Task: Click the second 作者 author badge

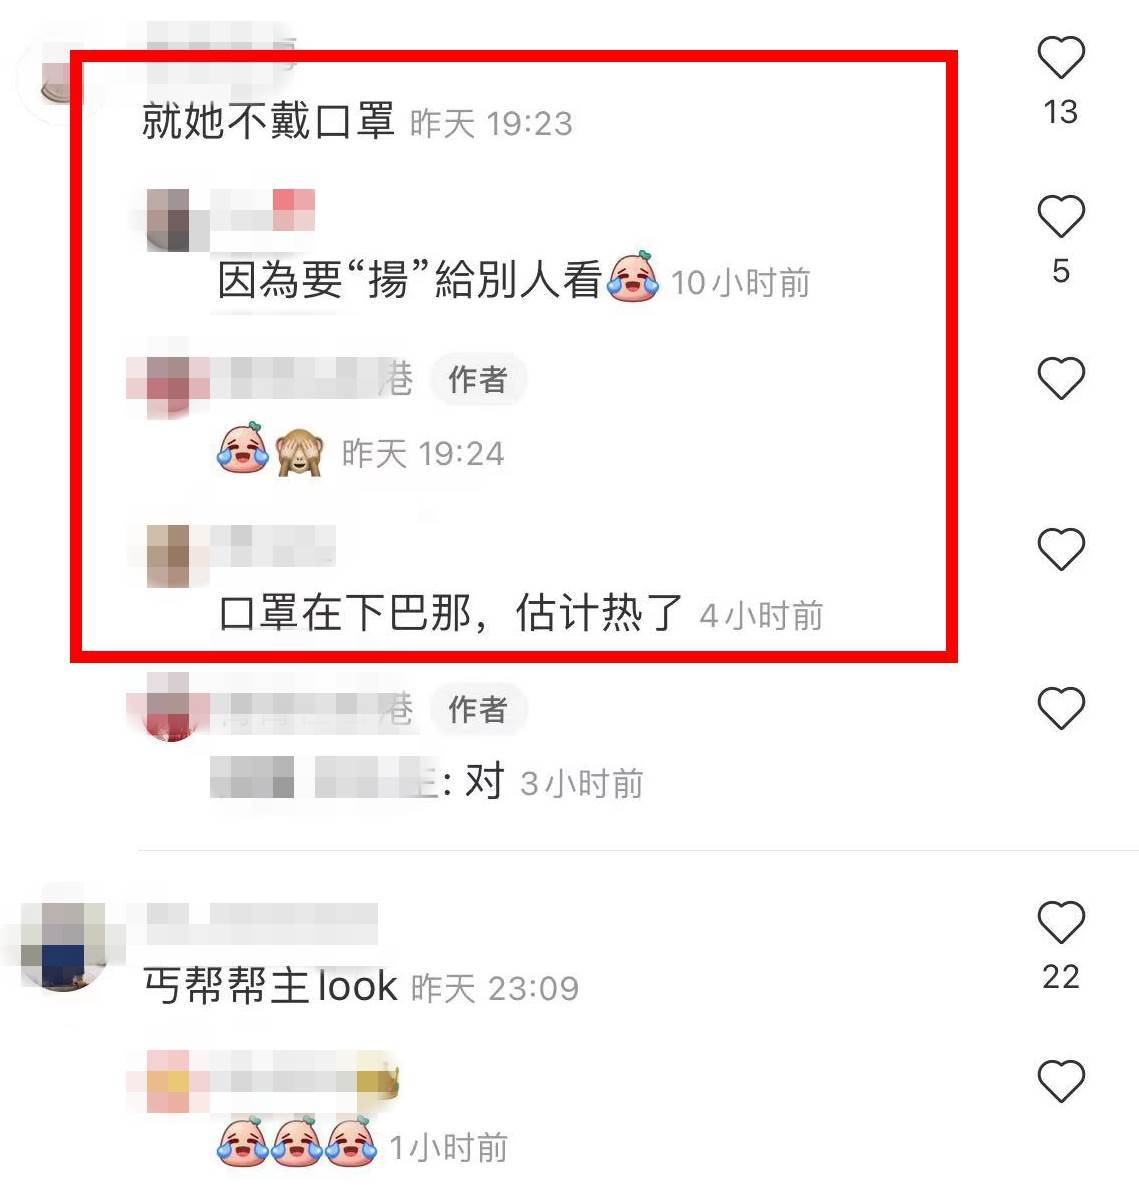Action: [x=478, y=710]
